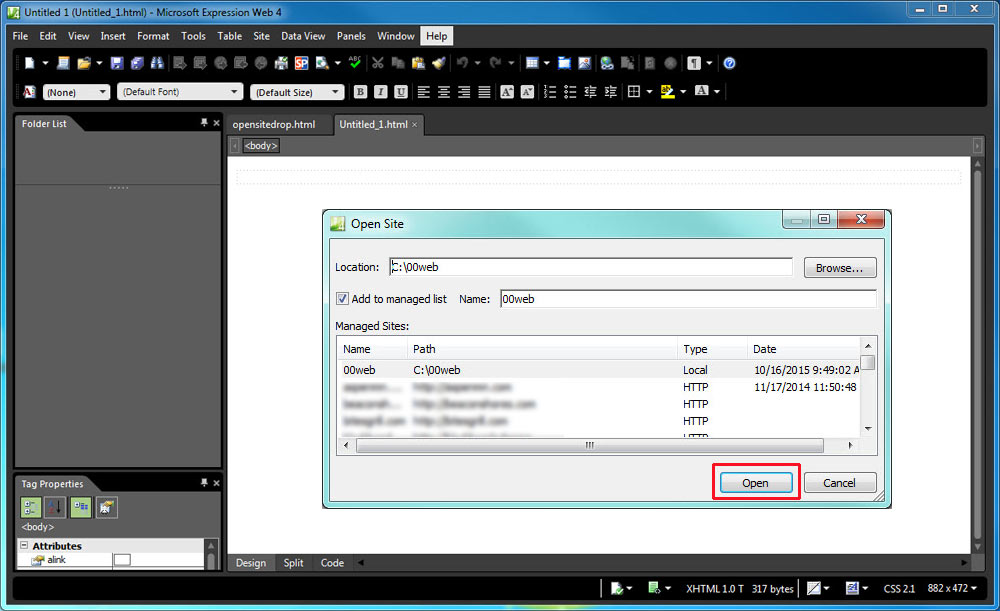Click the Cancel button in Open Site

pos(840,483)
